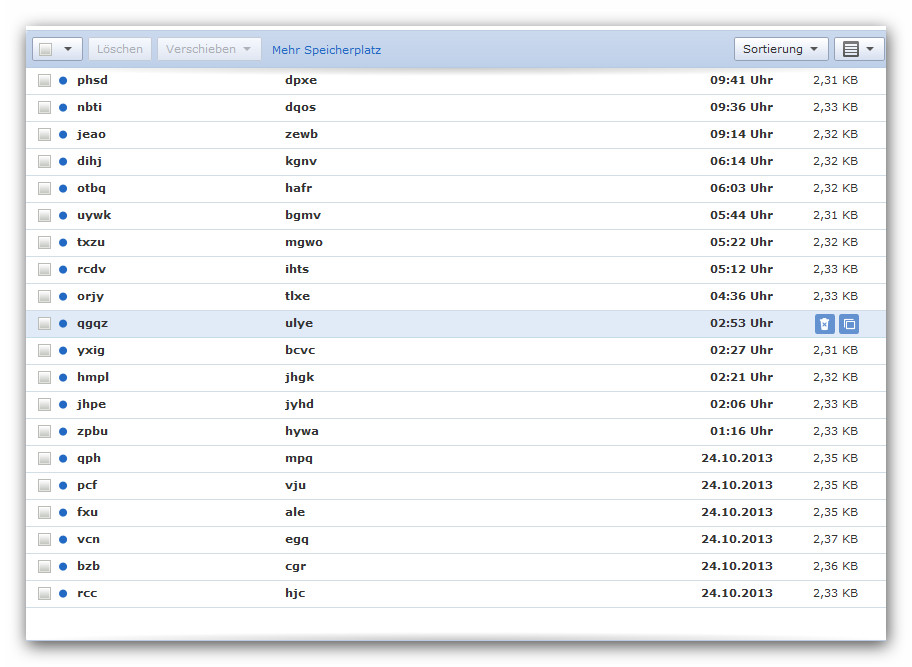Mark yxig as read via its dot

point(63,350)
